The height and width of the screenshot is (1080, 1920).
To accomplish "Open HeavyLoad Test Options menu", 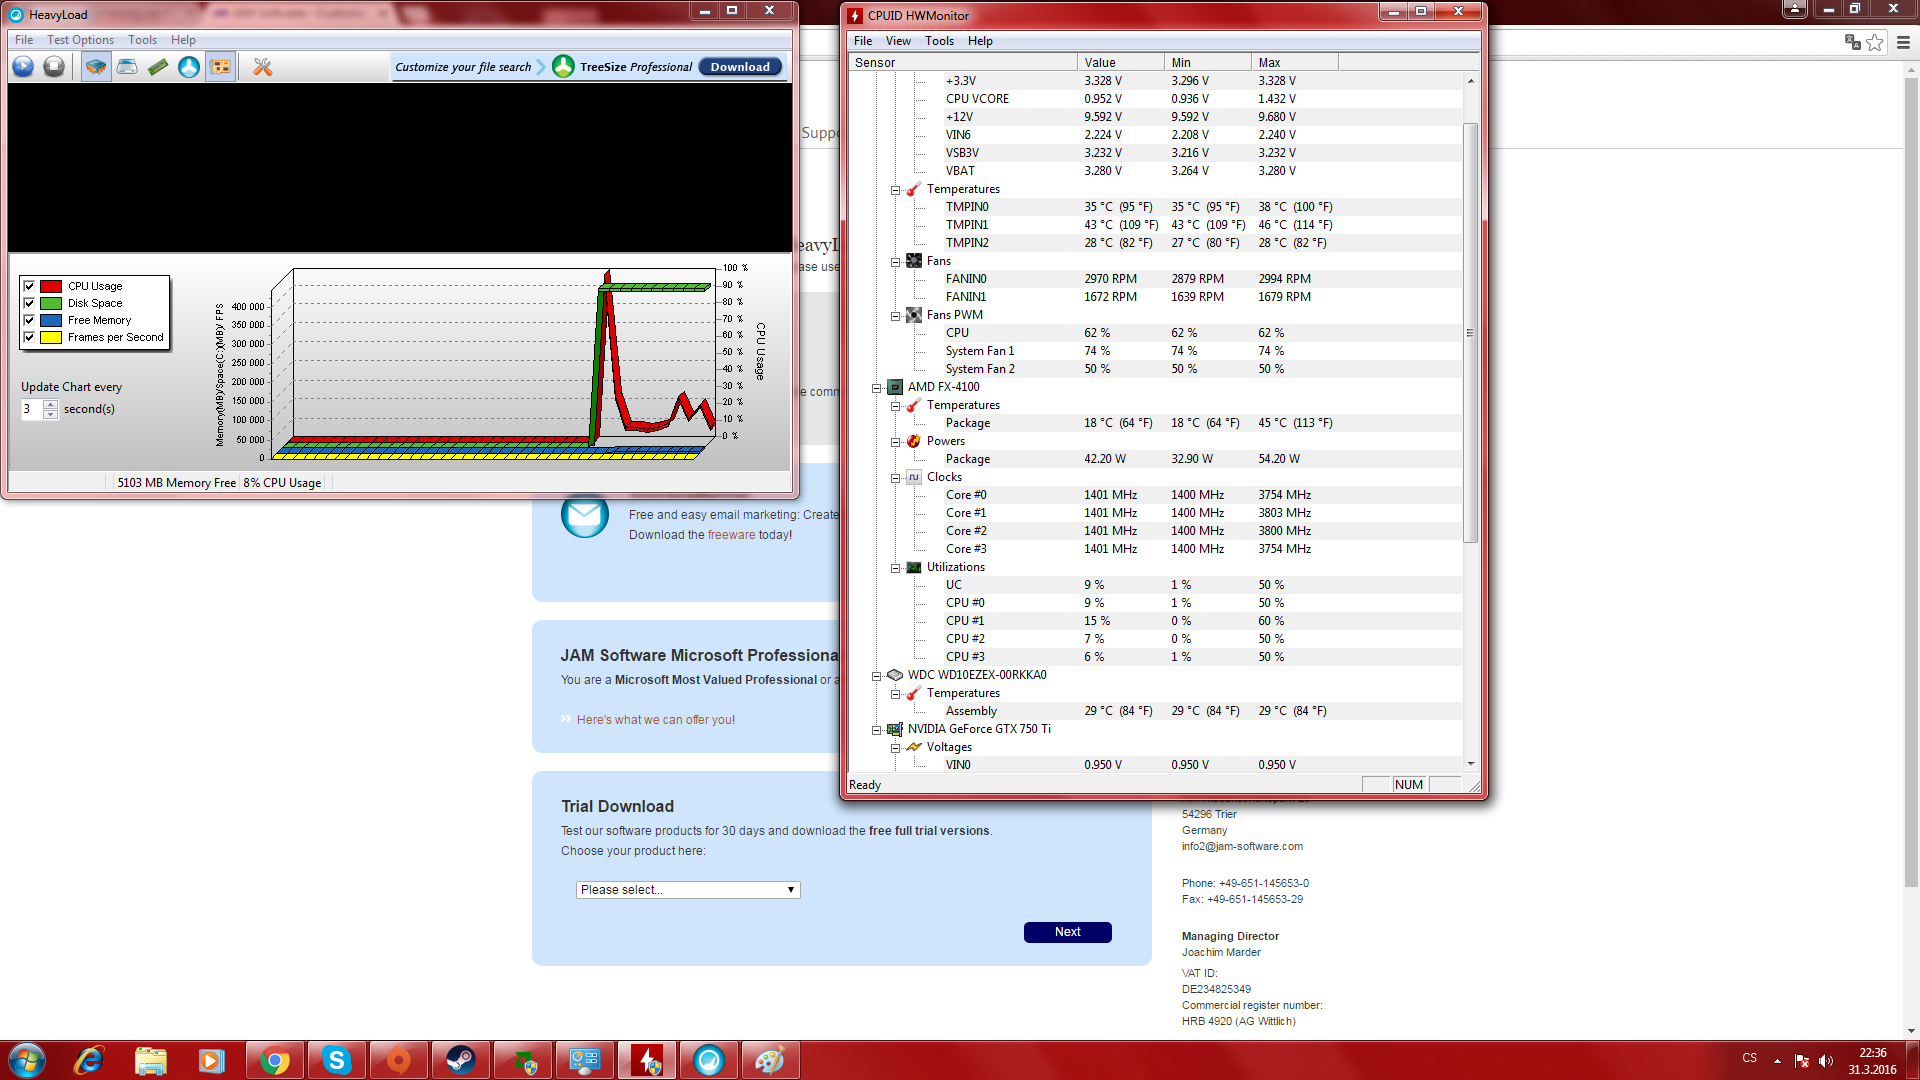I will [80, 40].
